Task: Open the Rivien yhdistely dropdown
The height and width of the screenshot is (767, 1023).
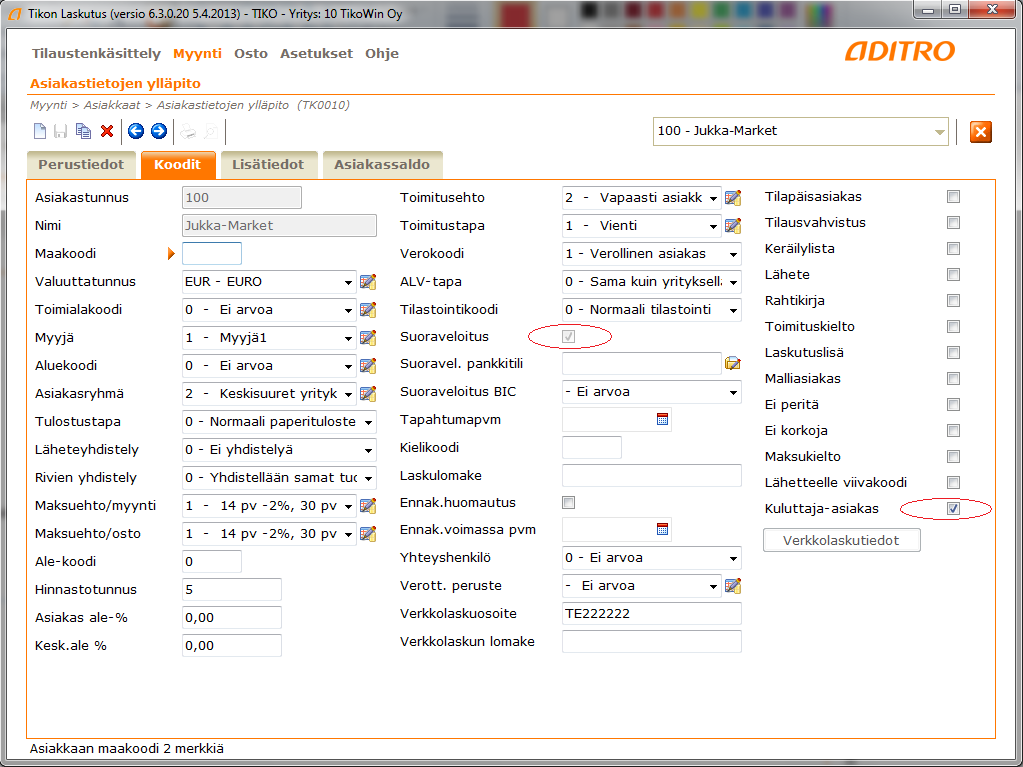Action: (279, 478)
